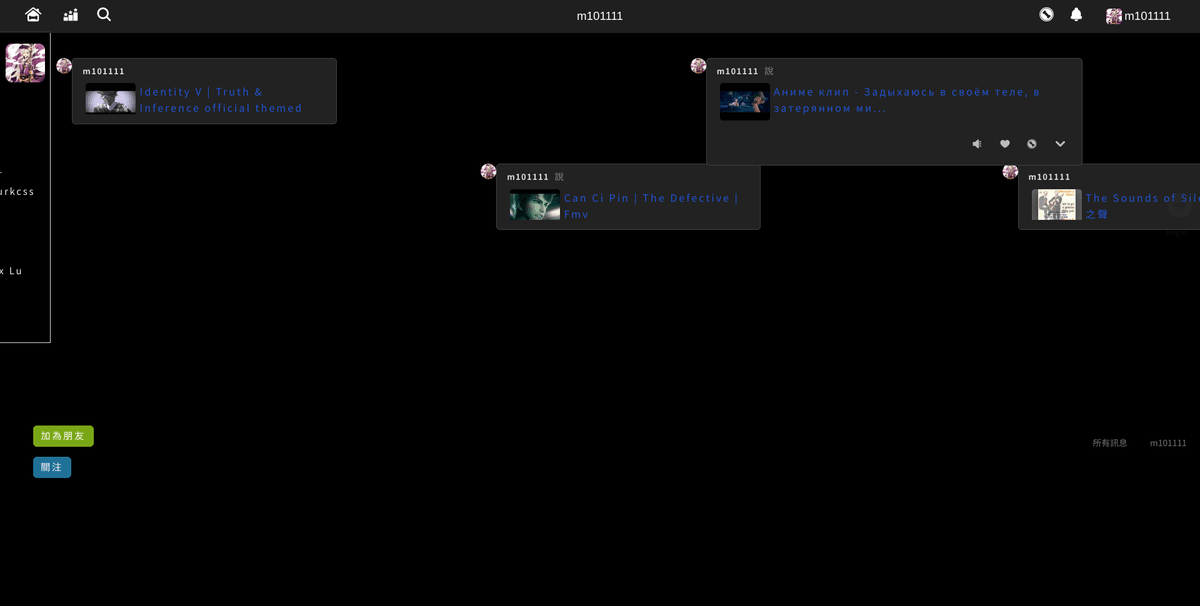Open the Can Ci Pin video thumbnail
Screen dimensions: 1200x606
535,205
